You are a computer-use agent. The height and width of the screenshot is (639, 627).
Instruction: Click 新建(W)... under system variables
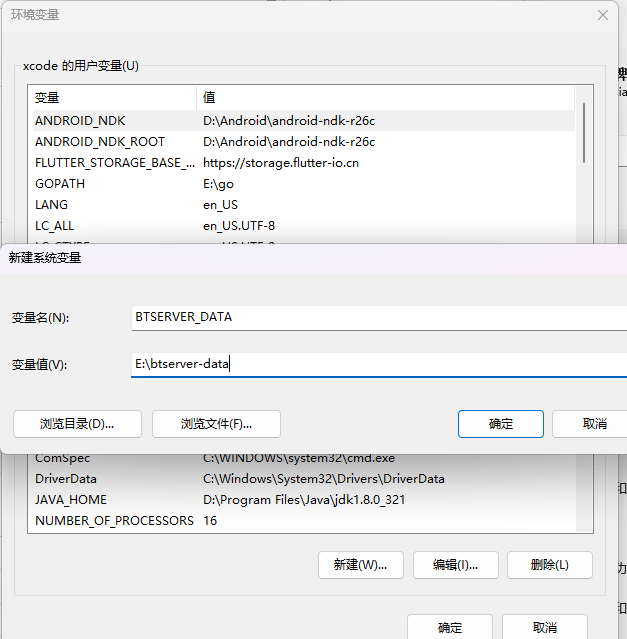click(x=361, y=565)
